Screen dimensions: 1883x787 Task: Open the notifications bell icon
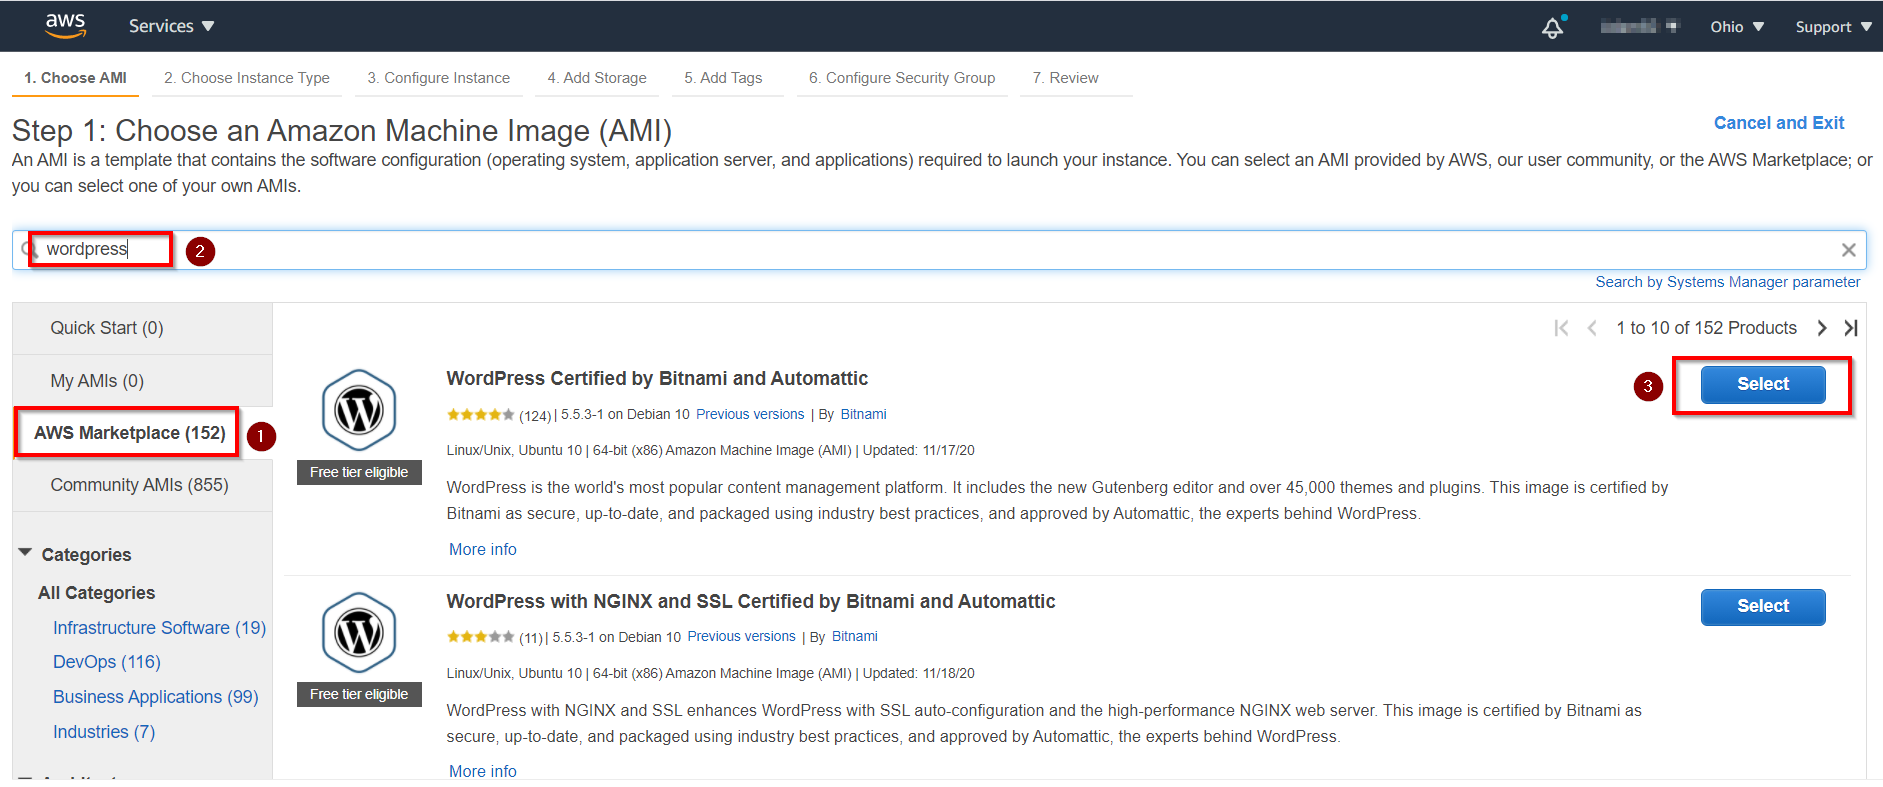[x=1553, y=27]
